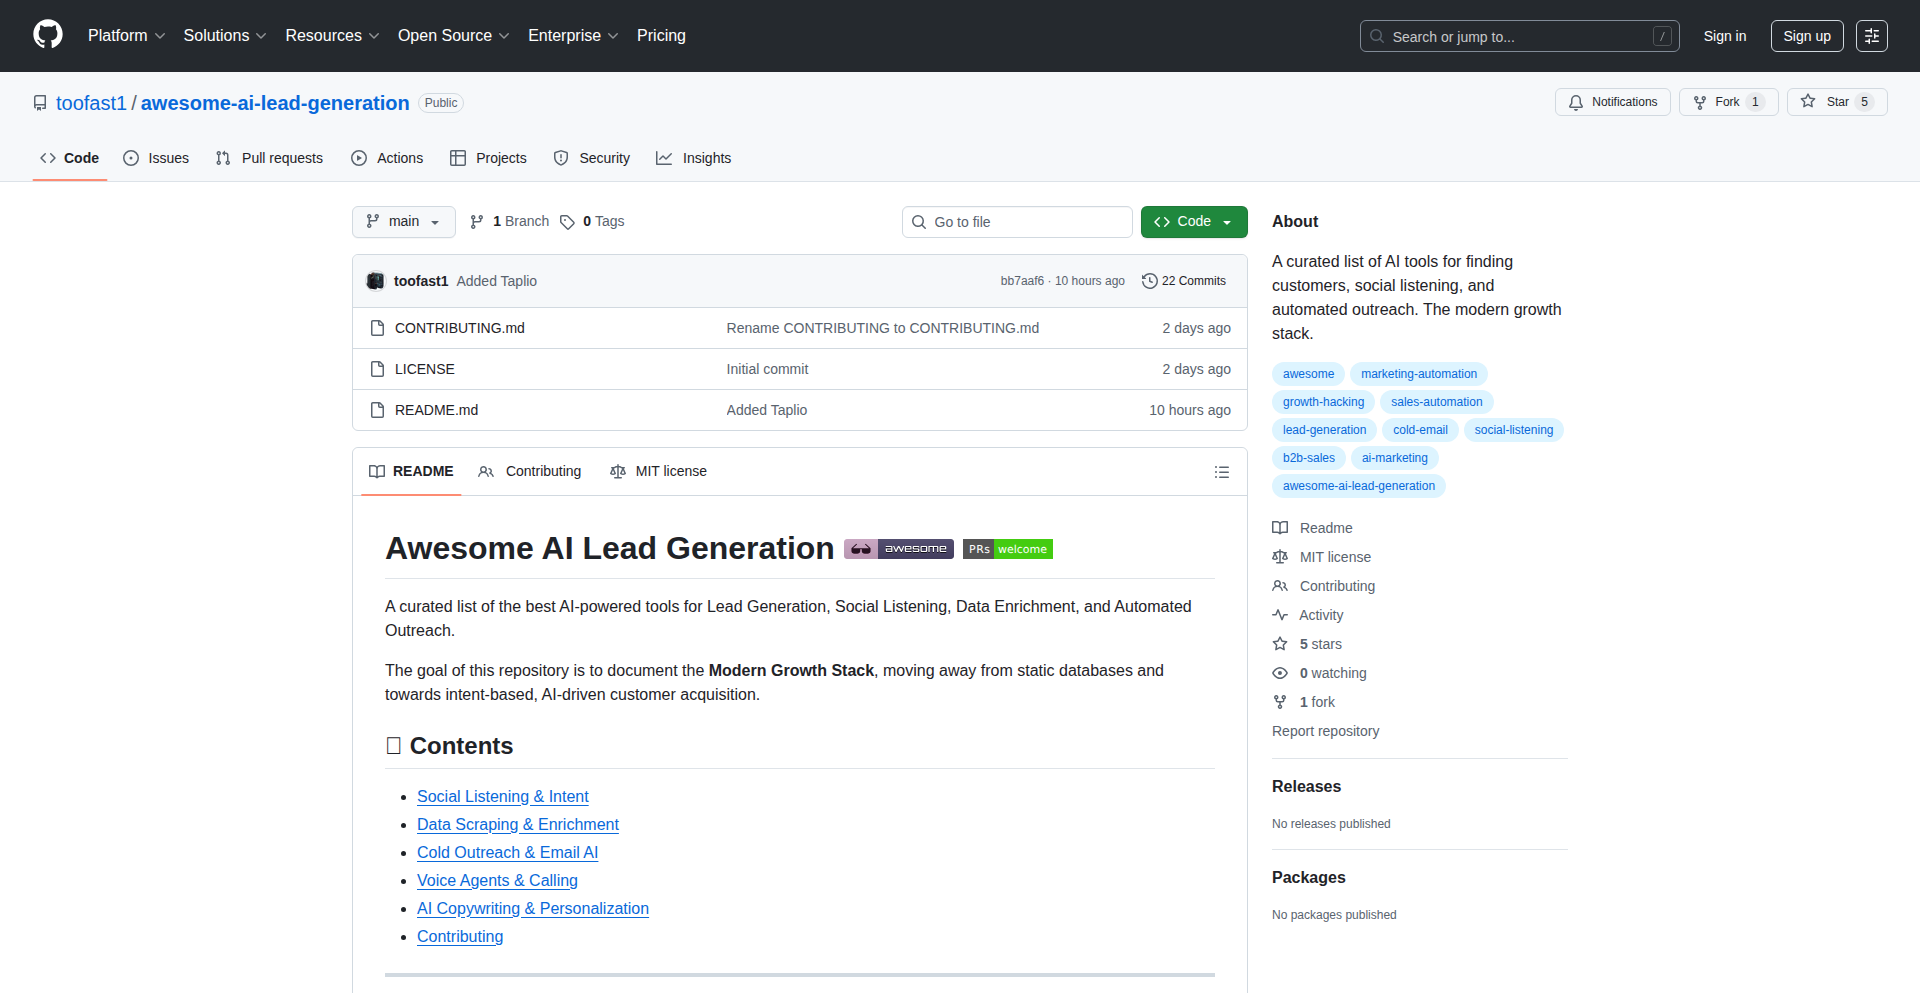The image size is (1920, 993).
Task: Switch to the Issues tab
Action: click(x=156, y=158)
